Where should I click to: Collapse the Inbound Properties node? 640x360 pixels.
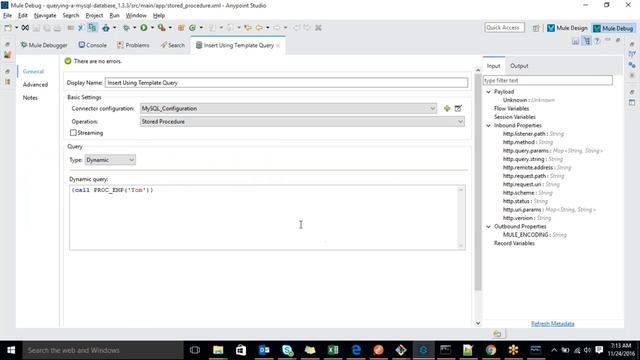click(x=489, y=125)
